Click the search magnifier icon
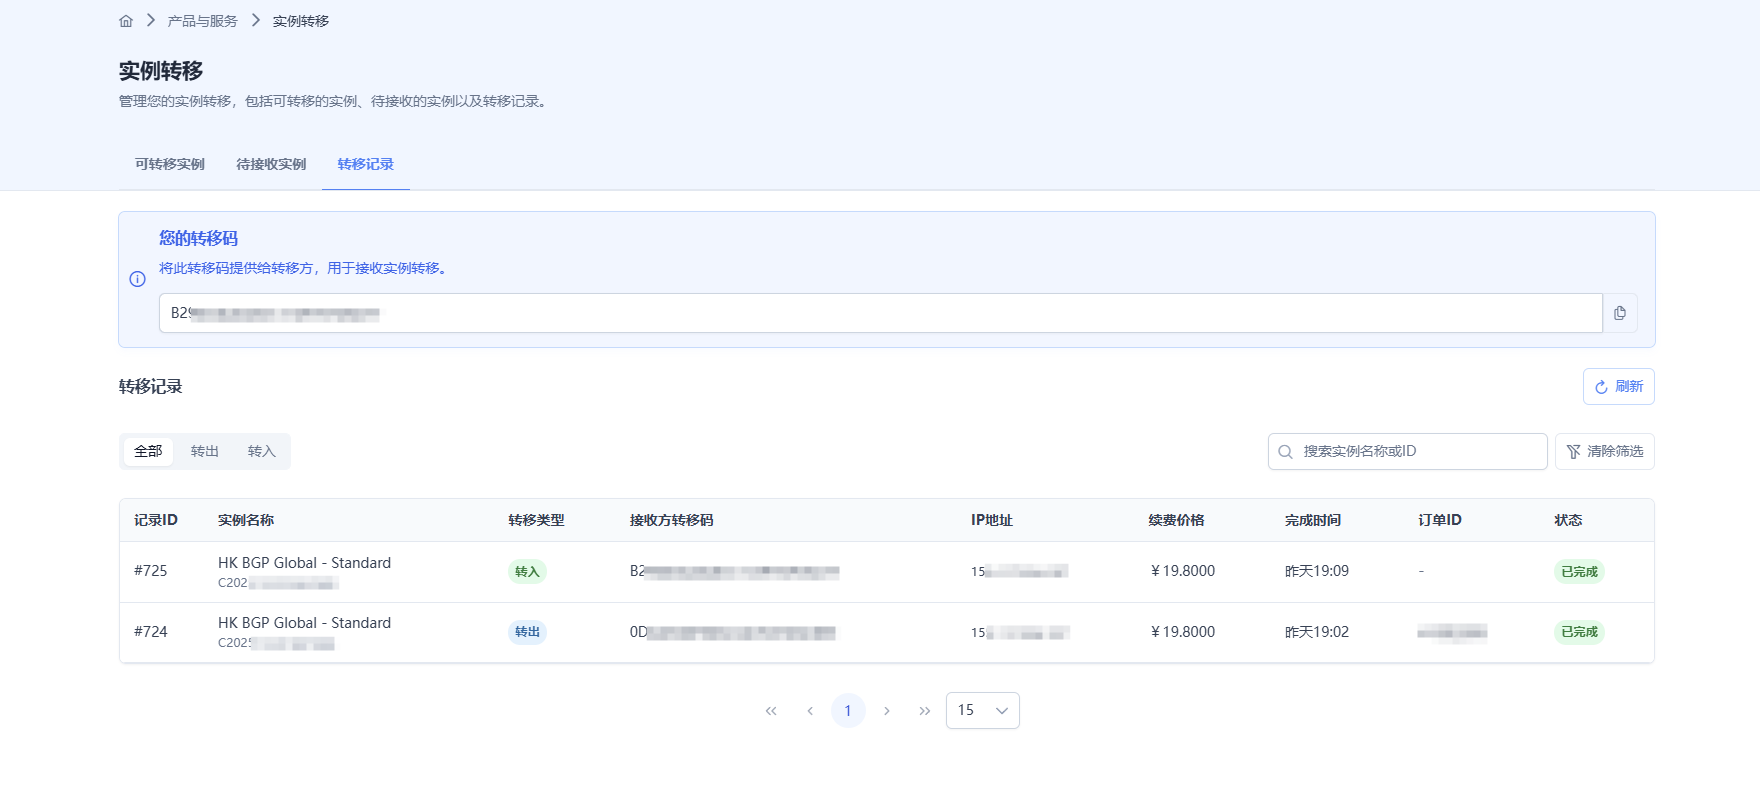The image size is (1760, 804). (x=1286, y=452)
